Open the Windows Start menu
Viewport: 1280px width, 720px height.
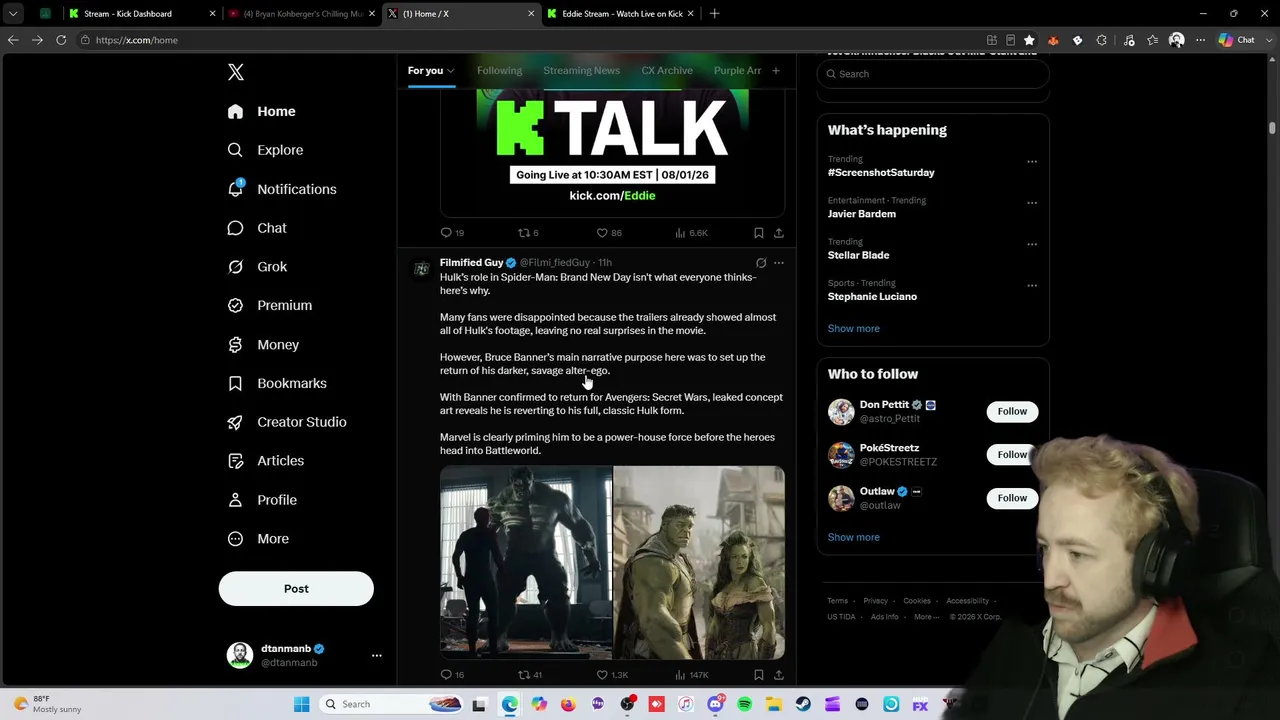[301, 704]
